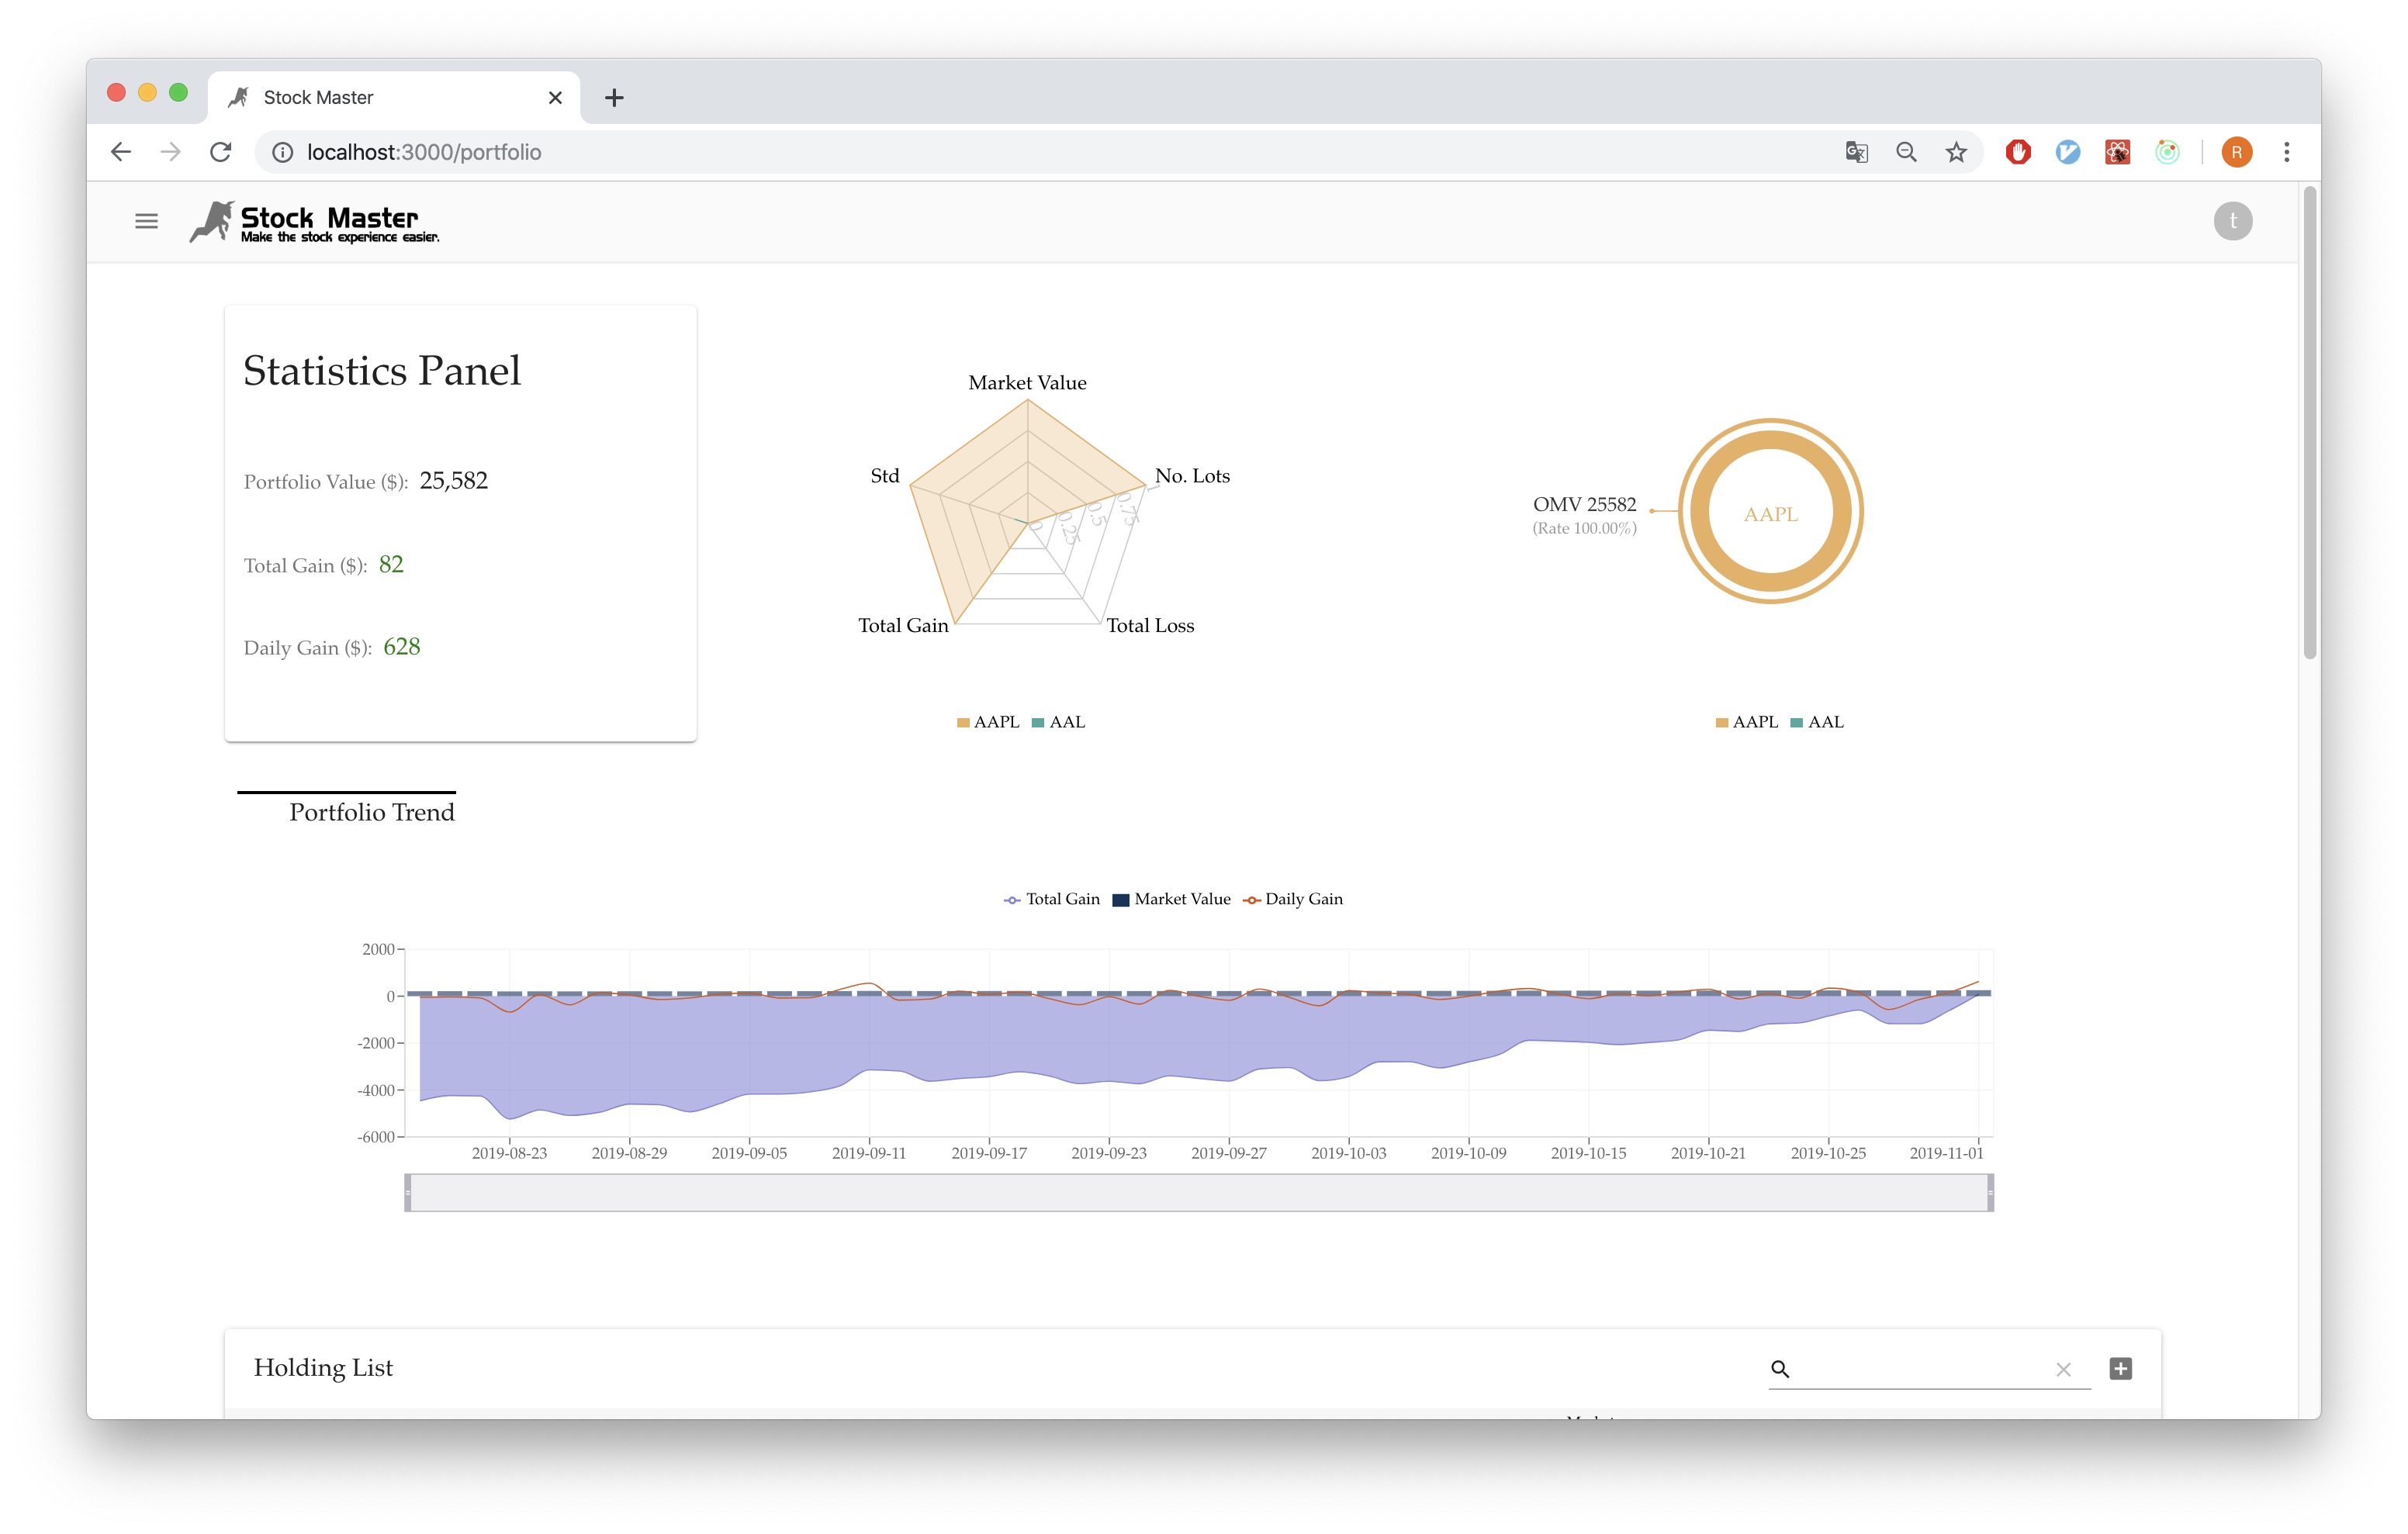Click the Total Gain value 82
2408x1534 pixels.
[391, 565]
